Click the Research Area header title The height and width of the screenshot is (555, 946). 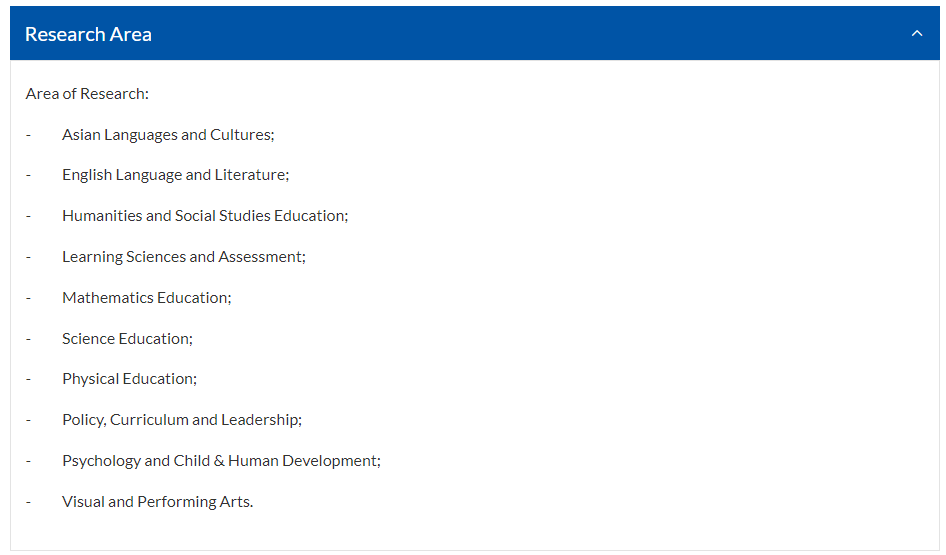88,34
